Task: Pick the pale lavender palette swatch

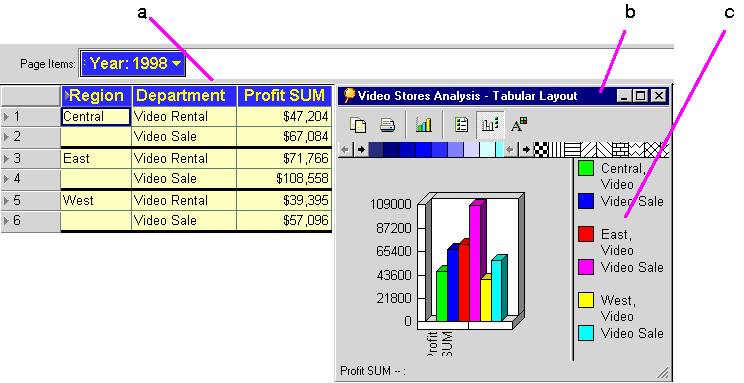Action: tap(472, 150)
